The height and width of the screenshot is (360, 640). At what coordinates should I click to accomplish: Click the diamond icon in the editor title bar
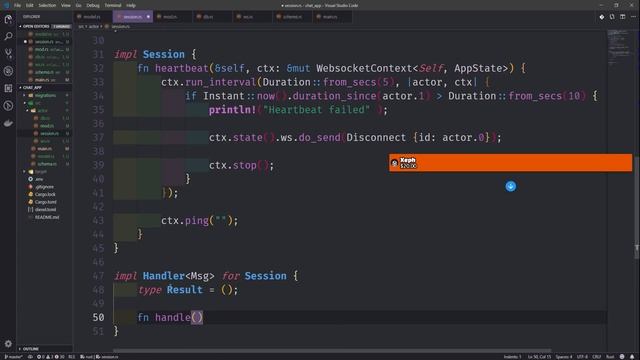tap(602, 17)
